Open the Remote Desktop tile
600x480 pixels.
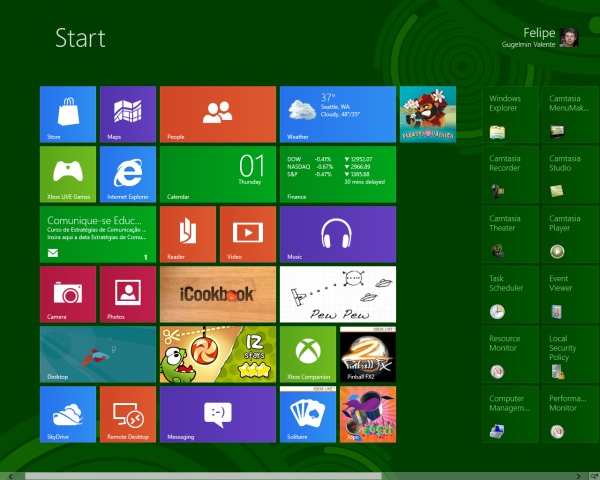pyautogui.click(x=128, y=415)
